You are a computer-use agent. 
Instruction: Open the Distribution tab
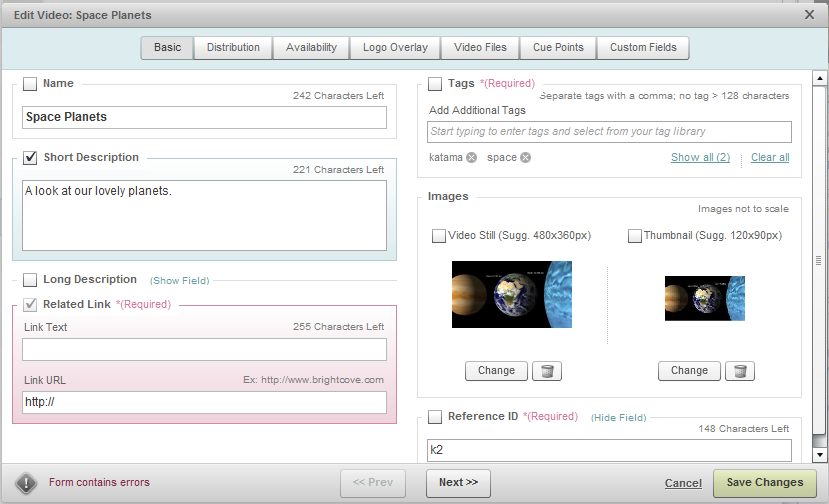(x=233, y=48)
